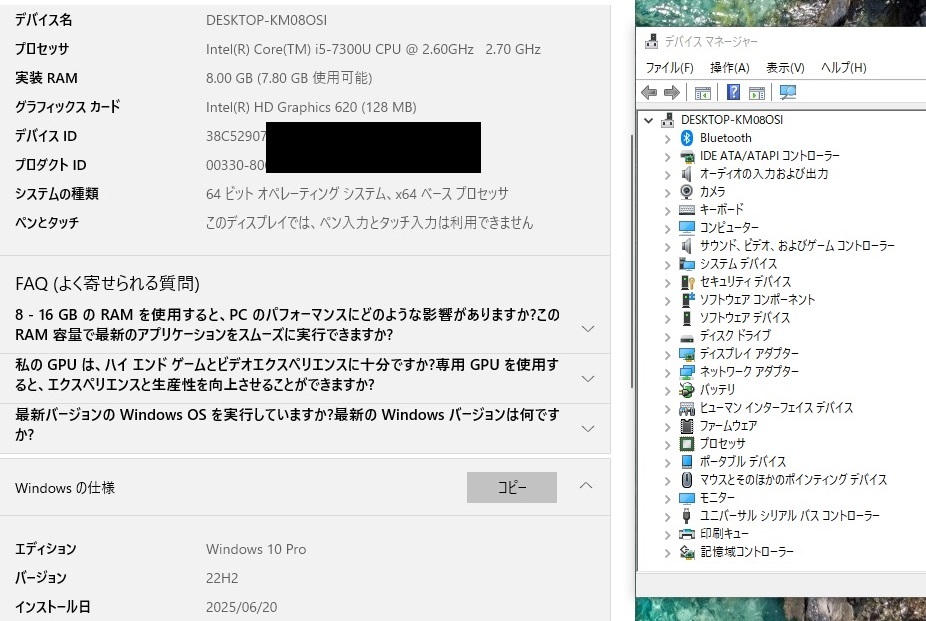Click Back arrow in Device Manager toolbar
The width and height of the screenshot is (926, 621).
point(649,92)
